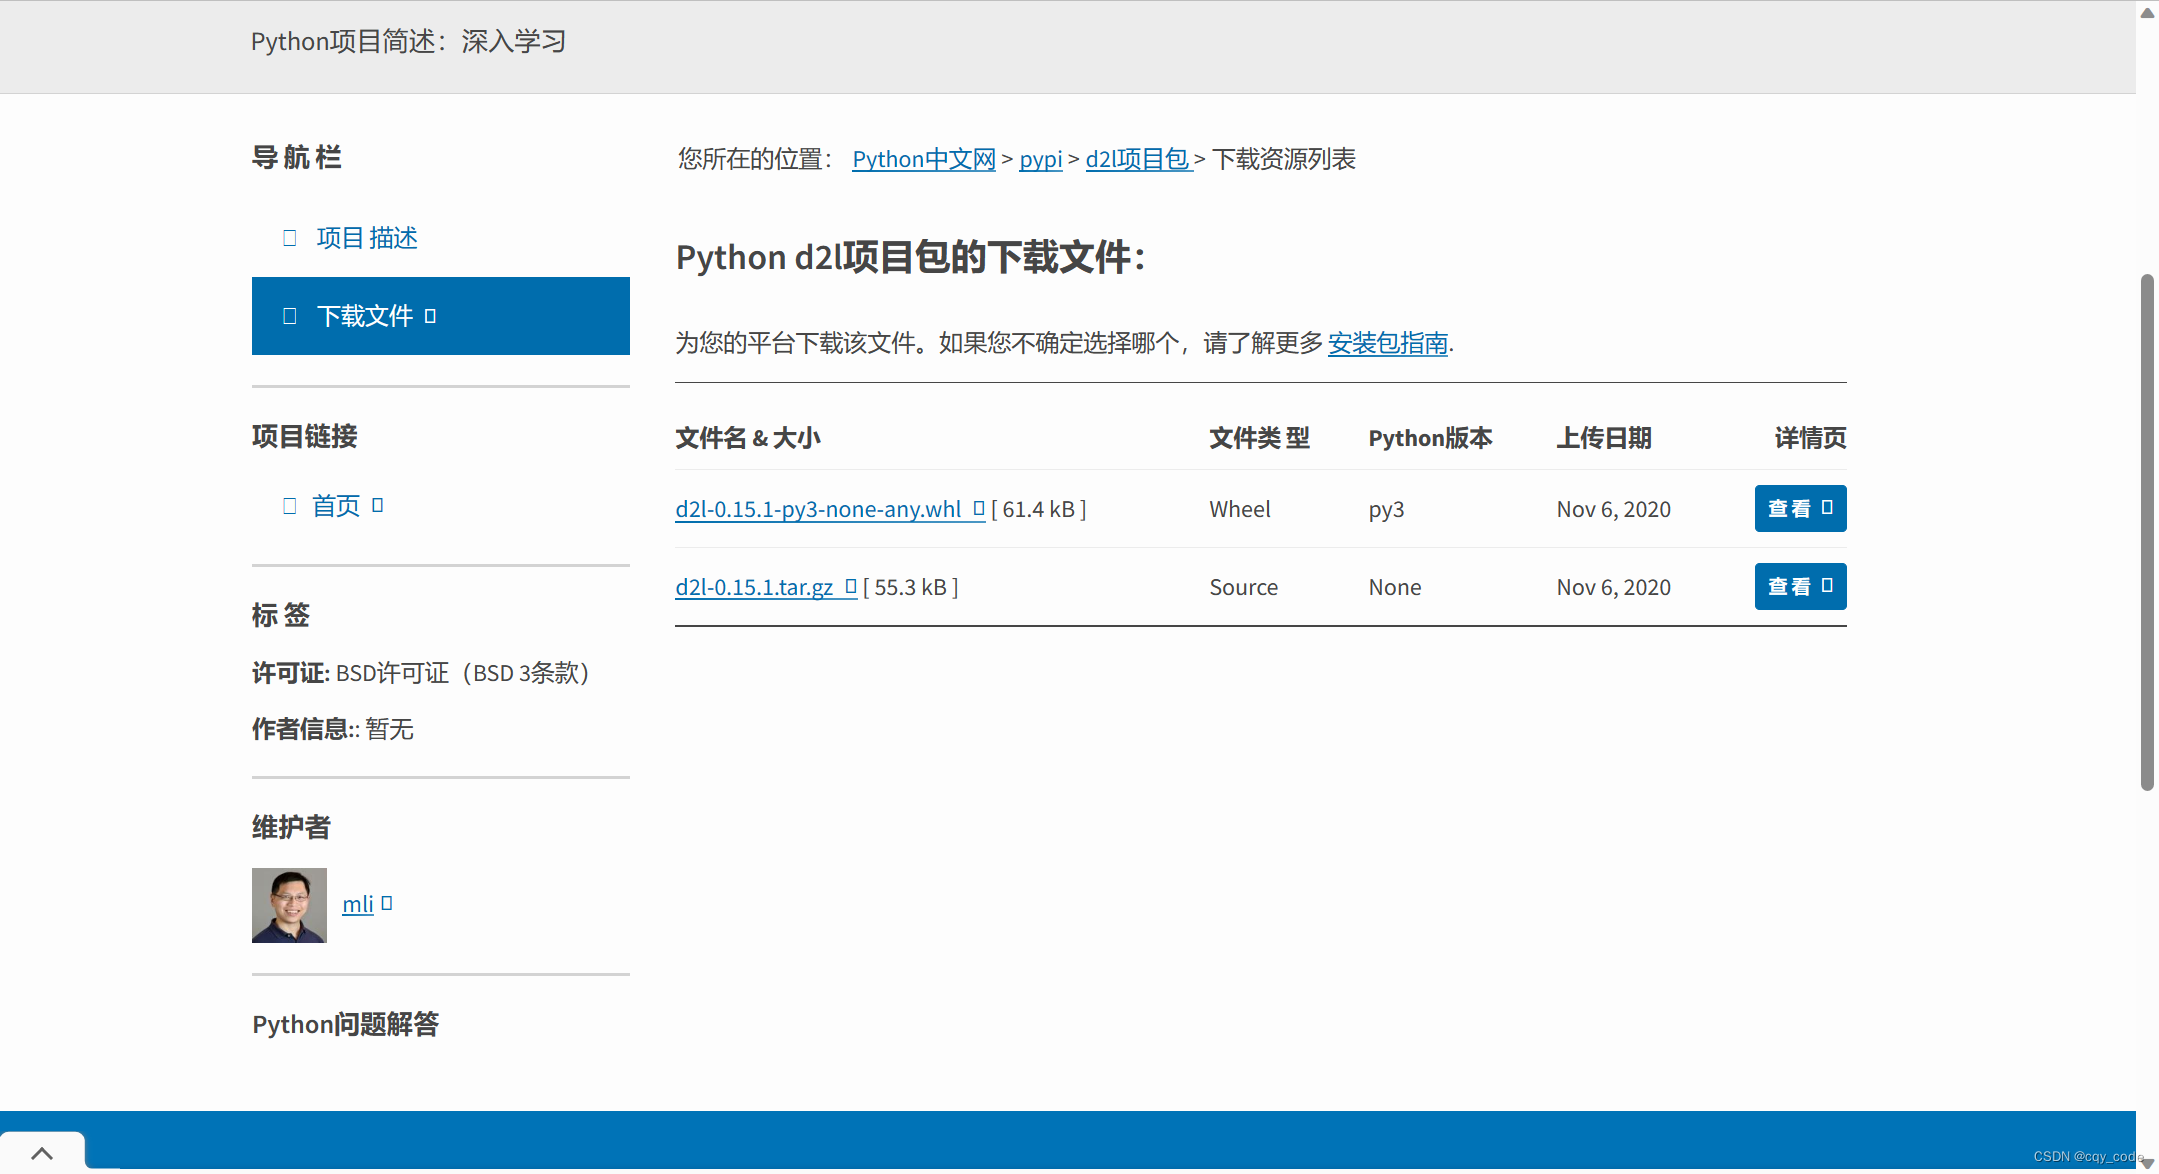Click the Python版本 column header

click(x=1430, y=438)
